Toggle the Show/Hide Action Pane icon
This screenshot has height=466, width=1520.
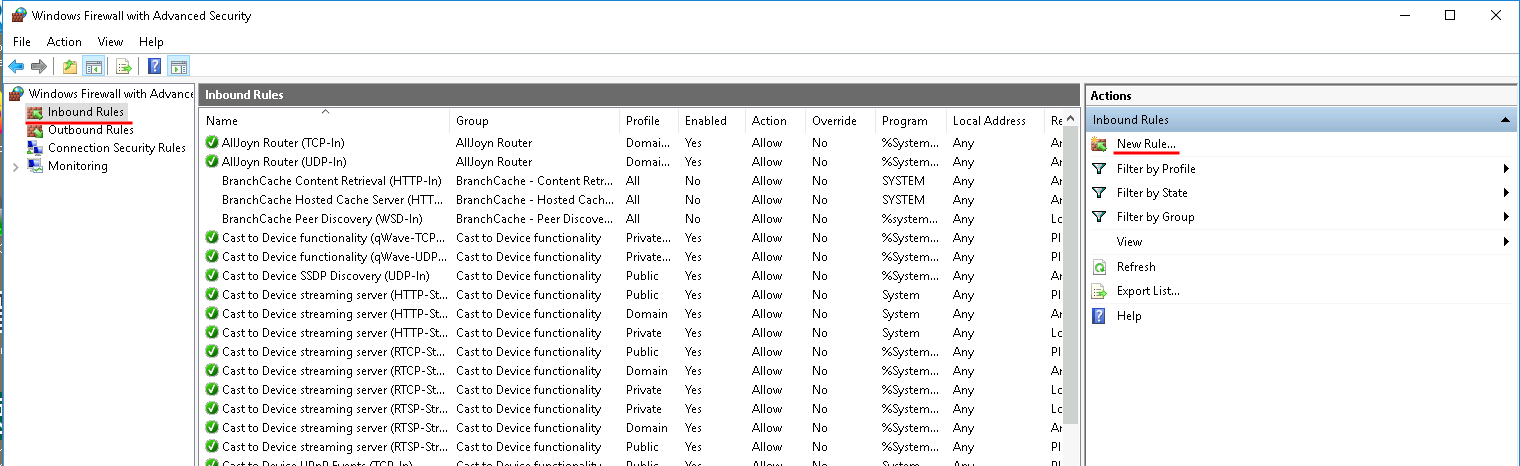click(x=179, y=67)
